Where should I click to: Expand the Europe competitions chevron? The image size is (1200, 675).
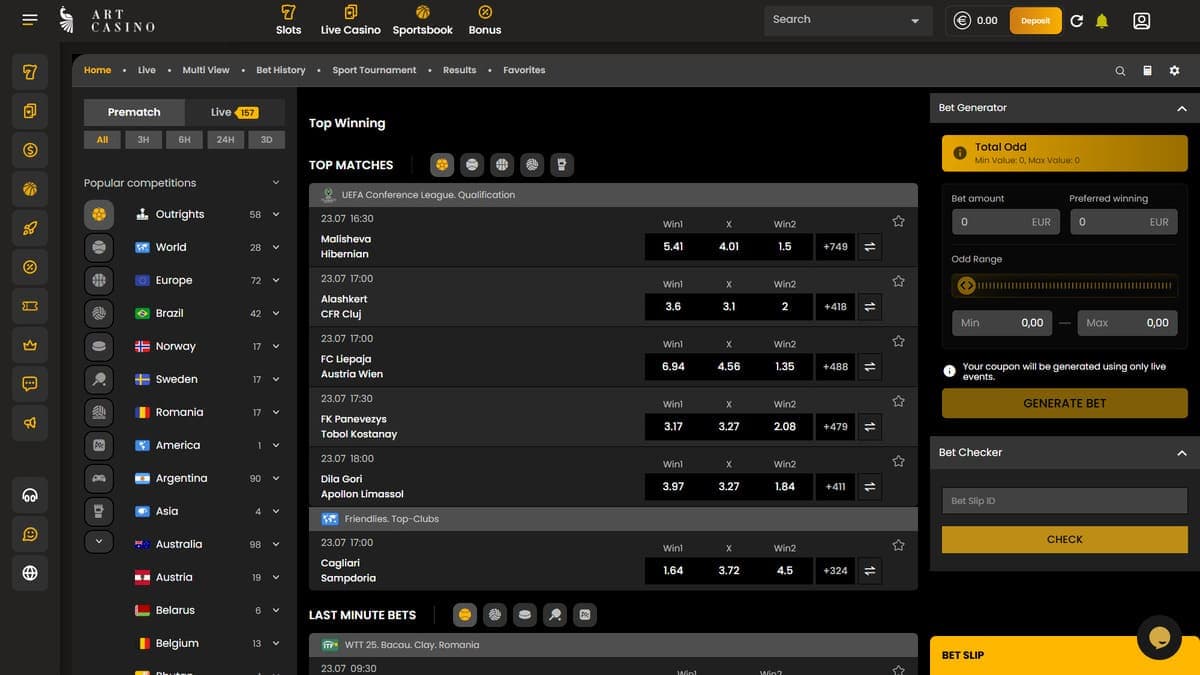click(276, 280)
